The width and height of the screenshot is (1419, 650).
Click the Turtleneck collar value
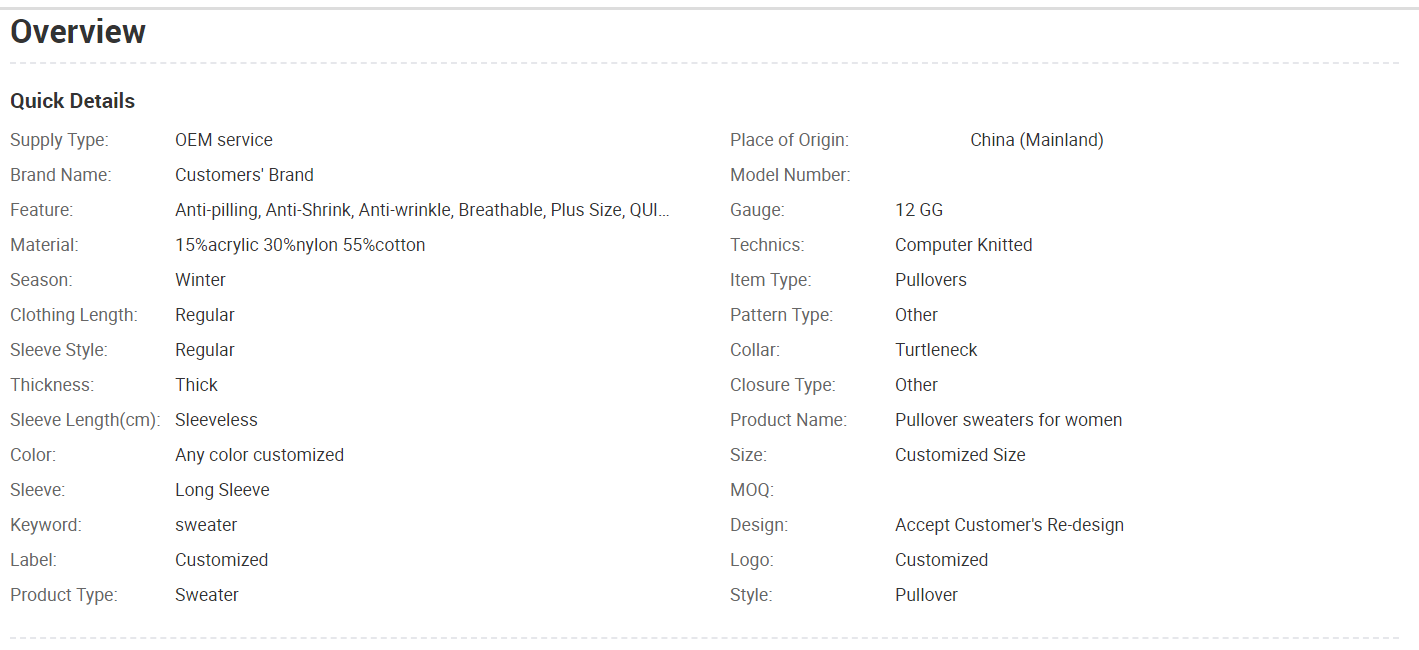click(936, 350)
